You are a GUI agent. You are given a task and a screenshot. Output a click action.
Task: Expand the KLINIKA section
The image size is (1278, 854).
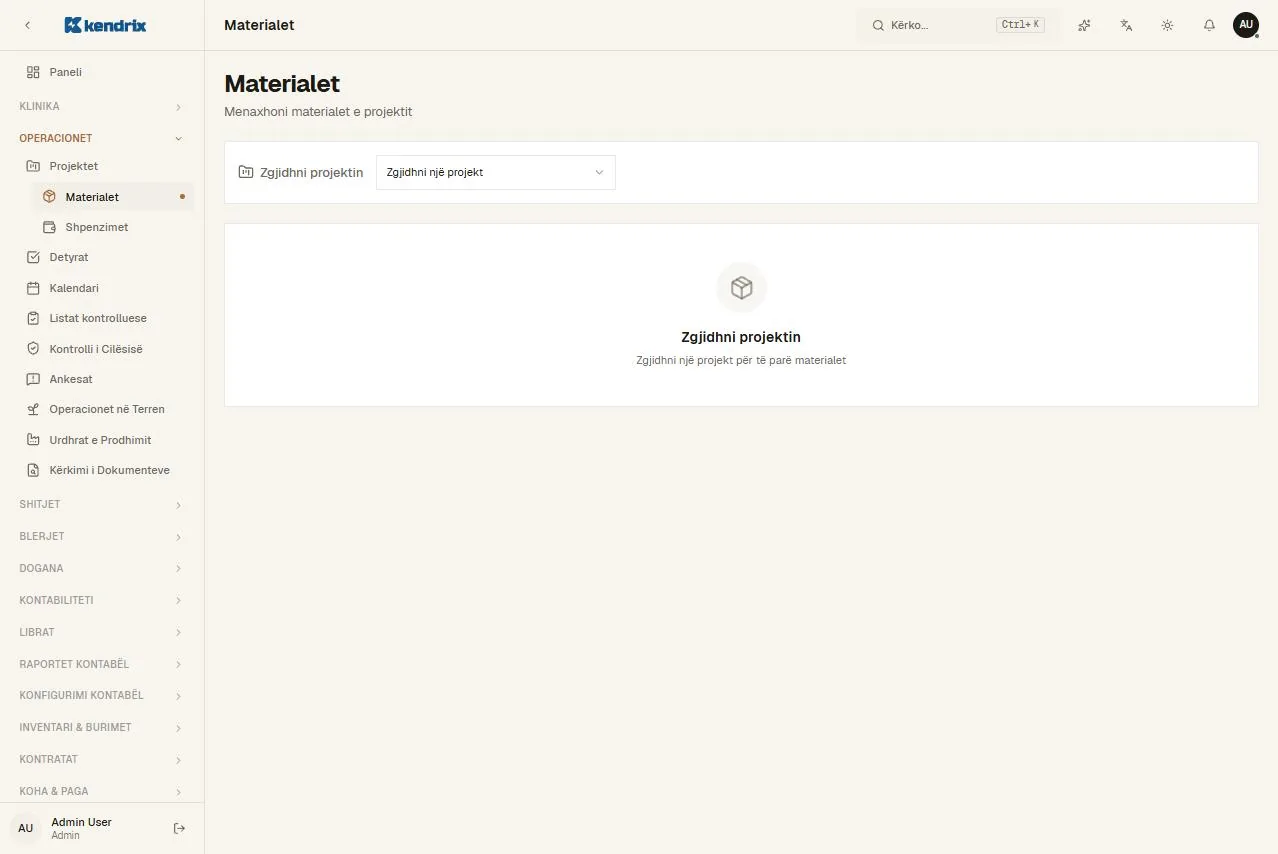point(102,106)
